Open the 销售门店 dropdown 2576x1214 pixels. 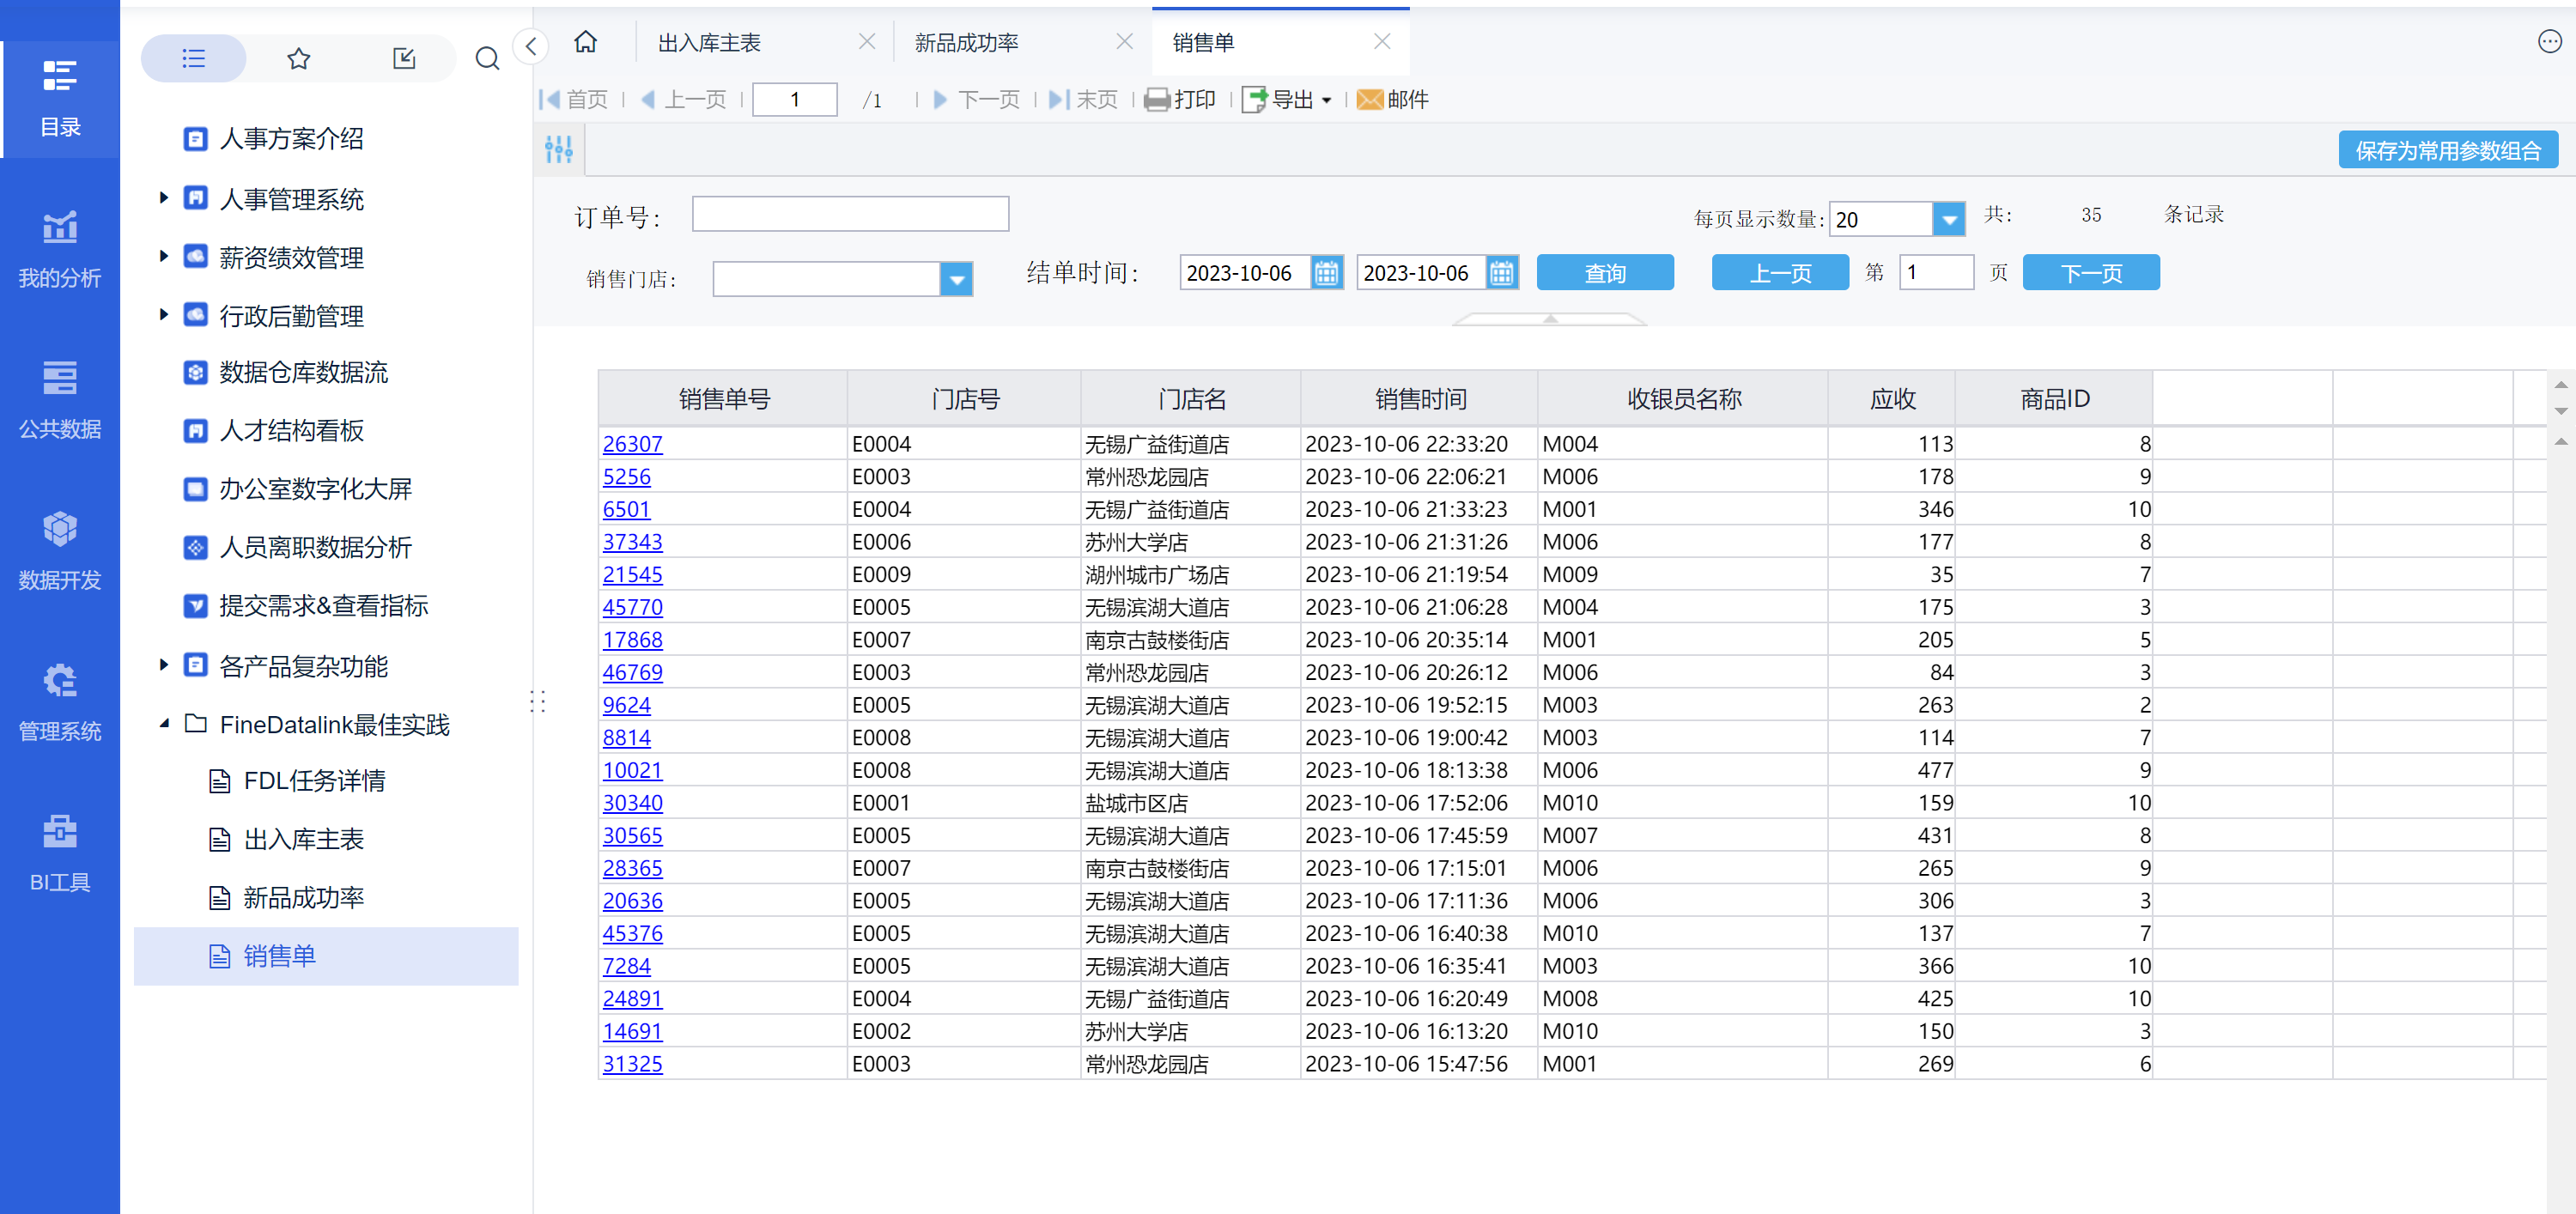(x=956, y=280)
